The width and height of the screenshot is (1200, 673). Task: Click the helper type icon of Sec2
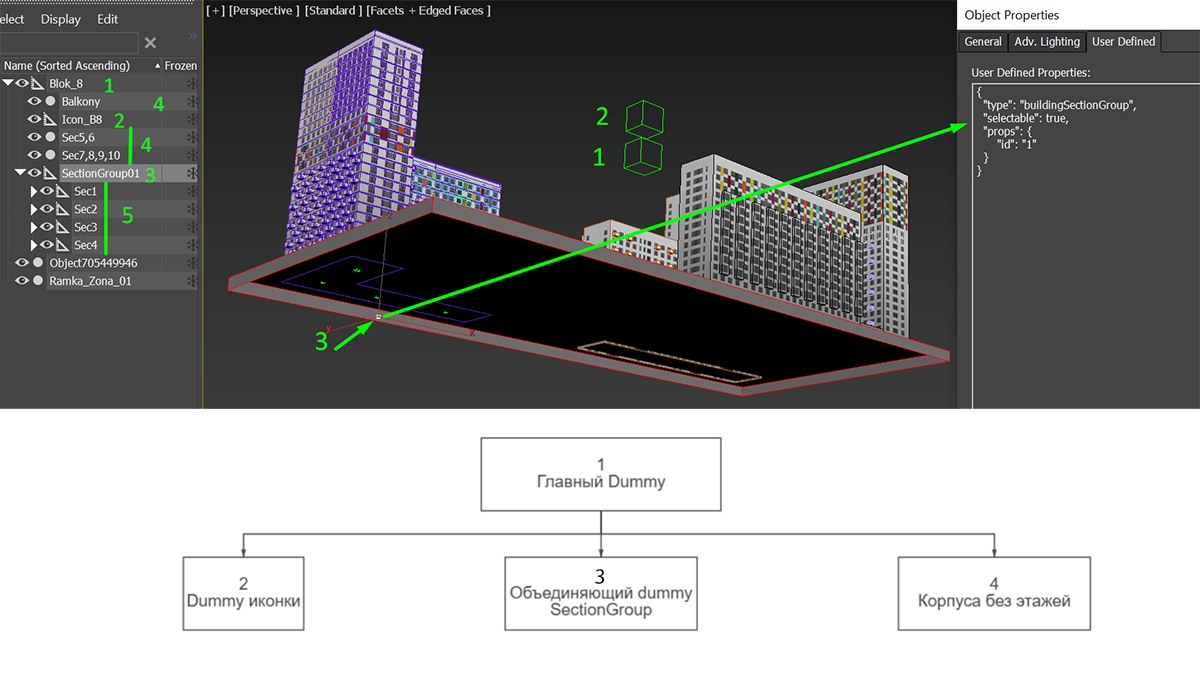pos(63,209)
